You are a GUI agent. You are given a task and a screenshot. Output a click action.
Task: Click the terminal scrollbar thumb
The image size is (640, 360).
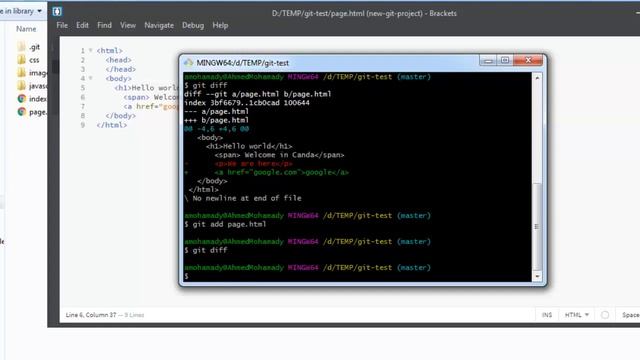tap(537, 227)
